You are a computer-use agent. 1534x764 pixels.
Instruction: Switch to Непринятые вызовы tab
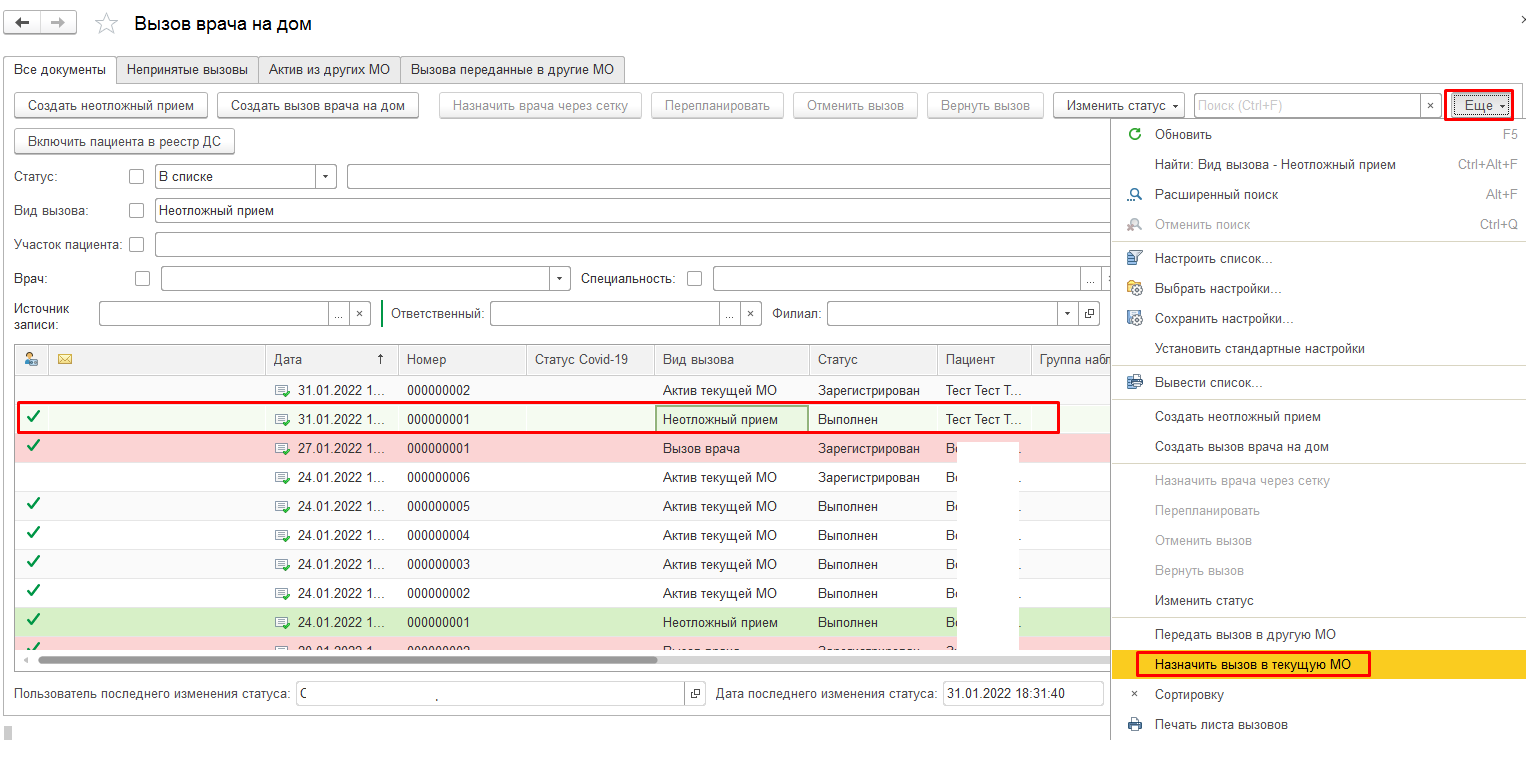187,70
